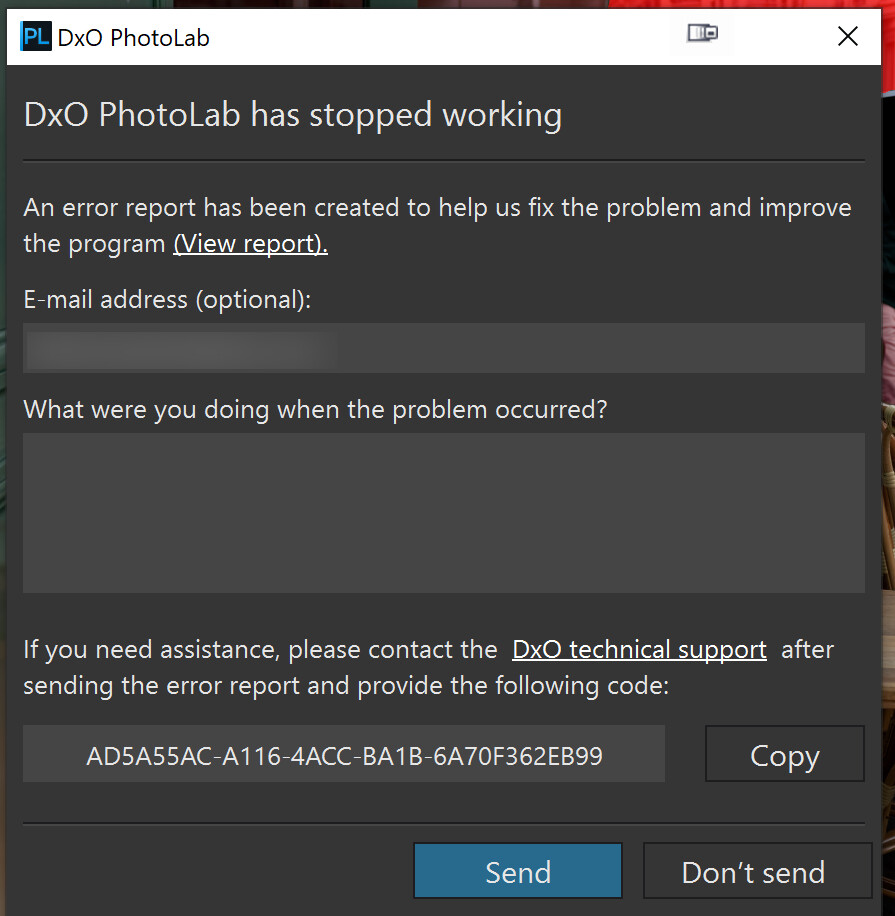The height and width of the screenshot is (916, 895).
Task: Send the error report
Action: pyautogui.click(x=517, y=871)
